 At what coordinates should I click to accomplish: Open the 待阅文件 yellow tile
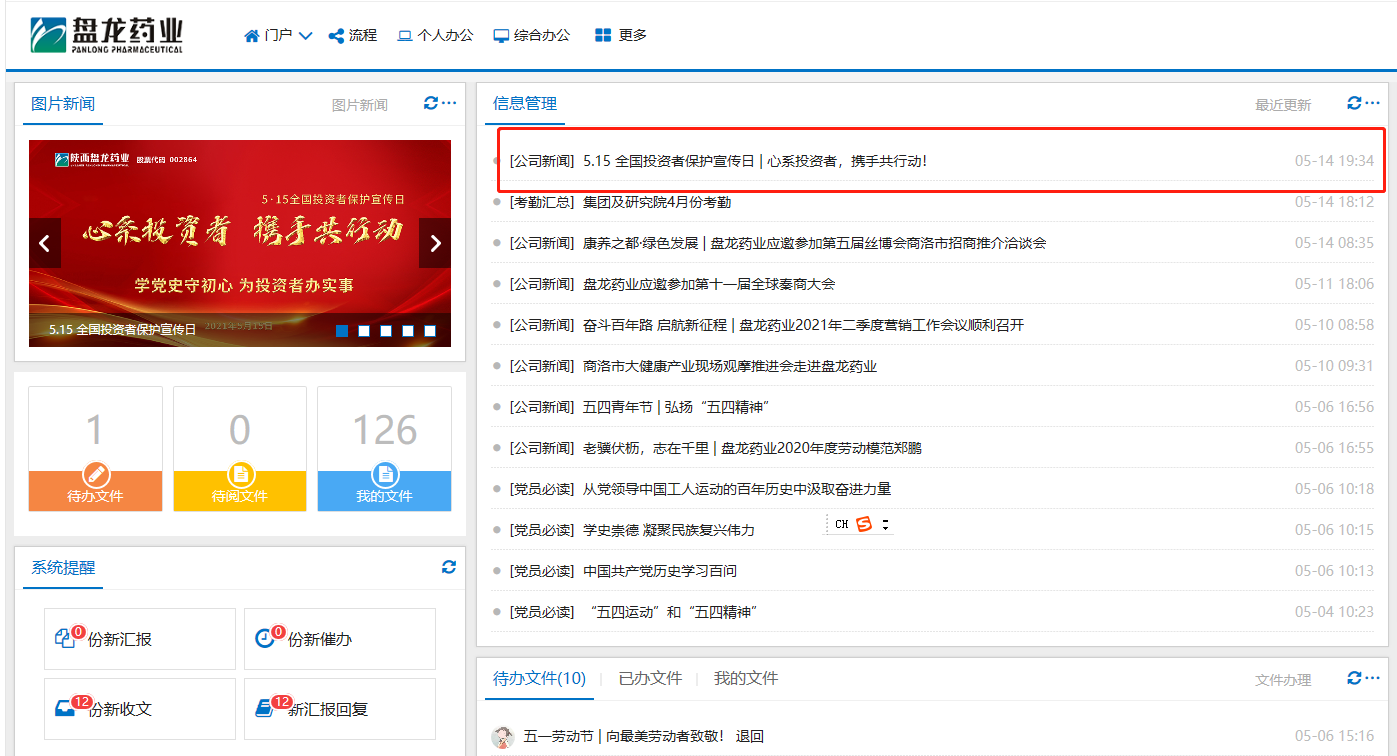240,449
